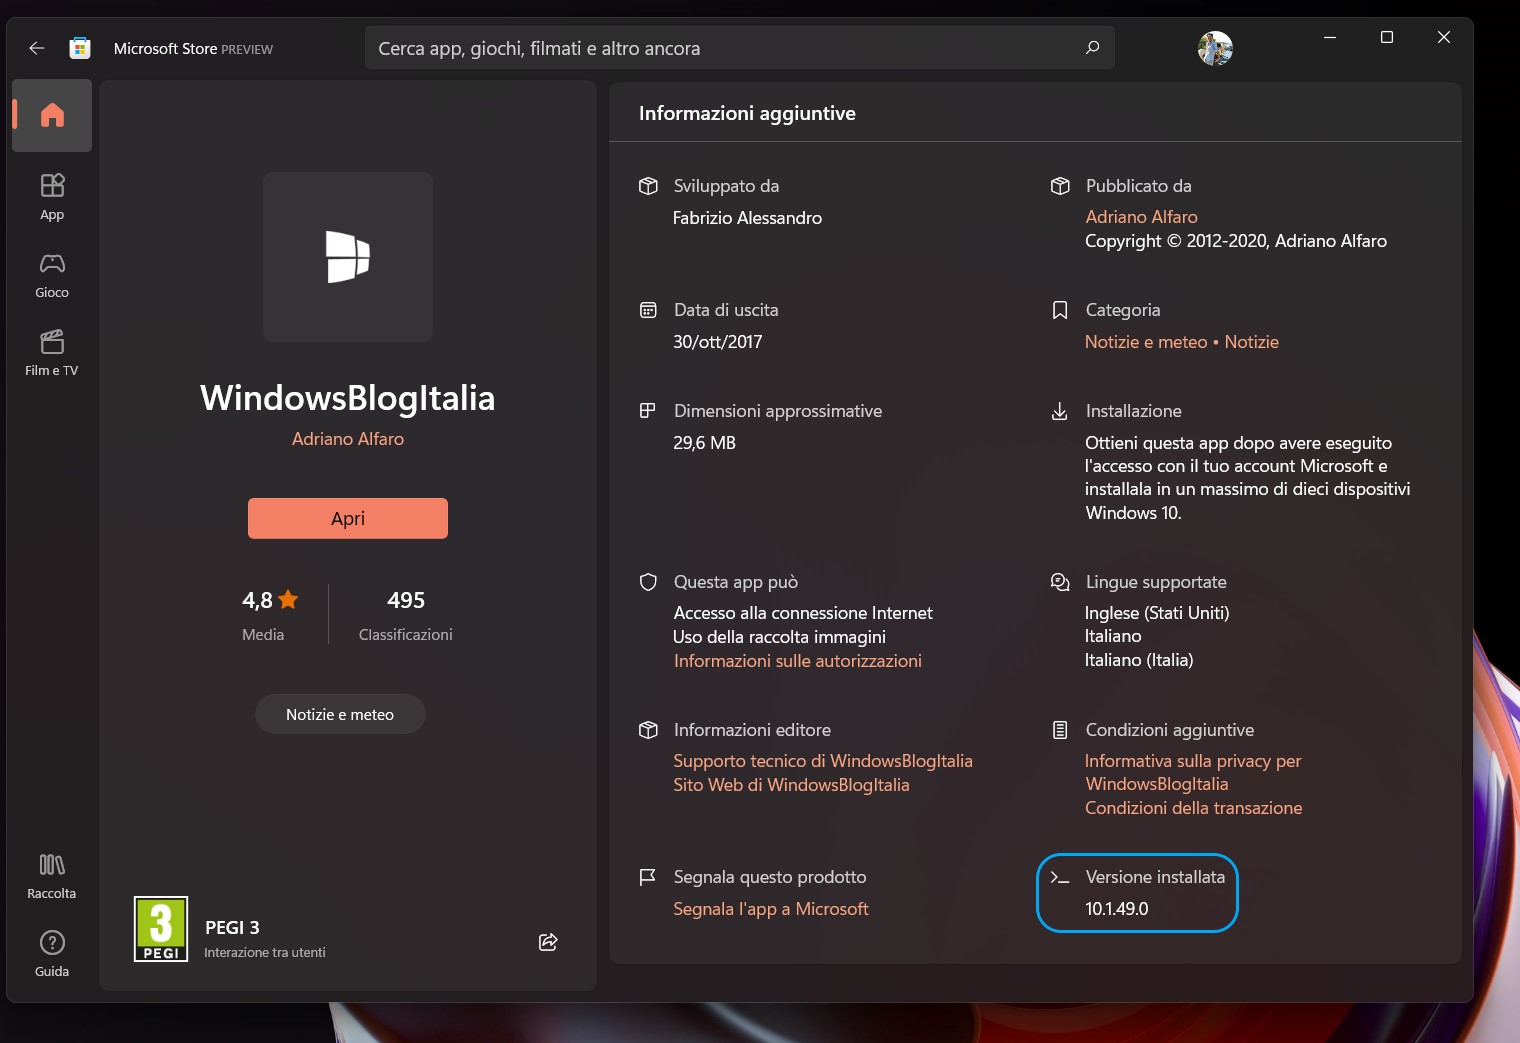Go back using the back arrow
Image resolution: width=1520 pixels, height=1043 pixels.
pos(37,48)
